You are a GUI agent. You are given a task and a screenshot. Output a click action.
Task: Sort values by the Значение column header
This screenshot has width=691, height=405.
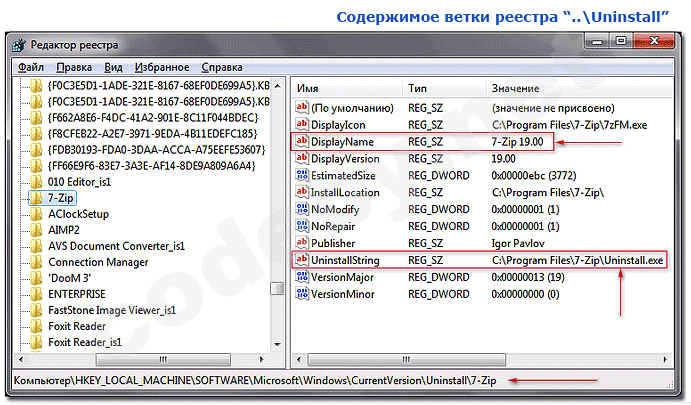(x=579, y=89)
